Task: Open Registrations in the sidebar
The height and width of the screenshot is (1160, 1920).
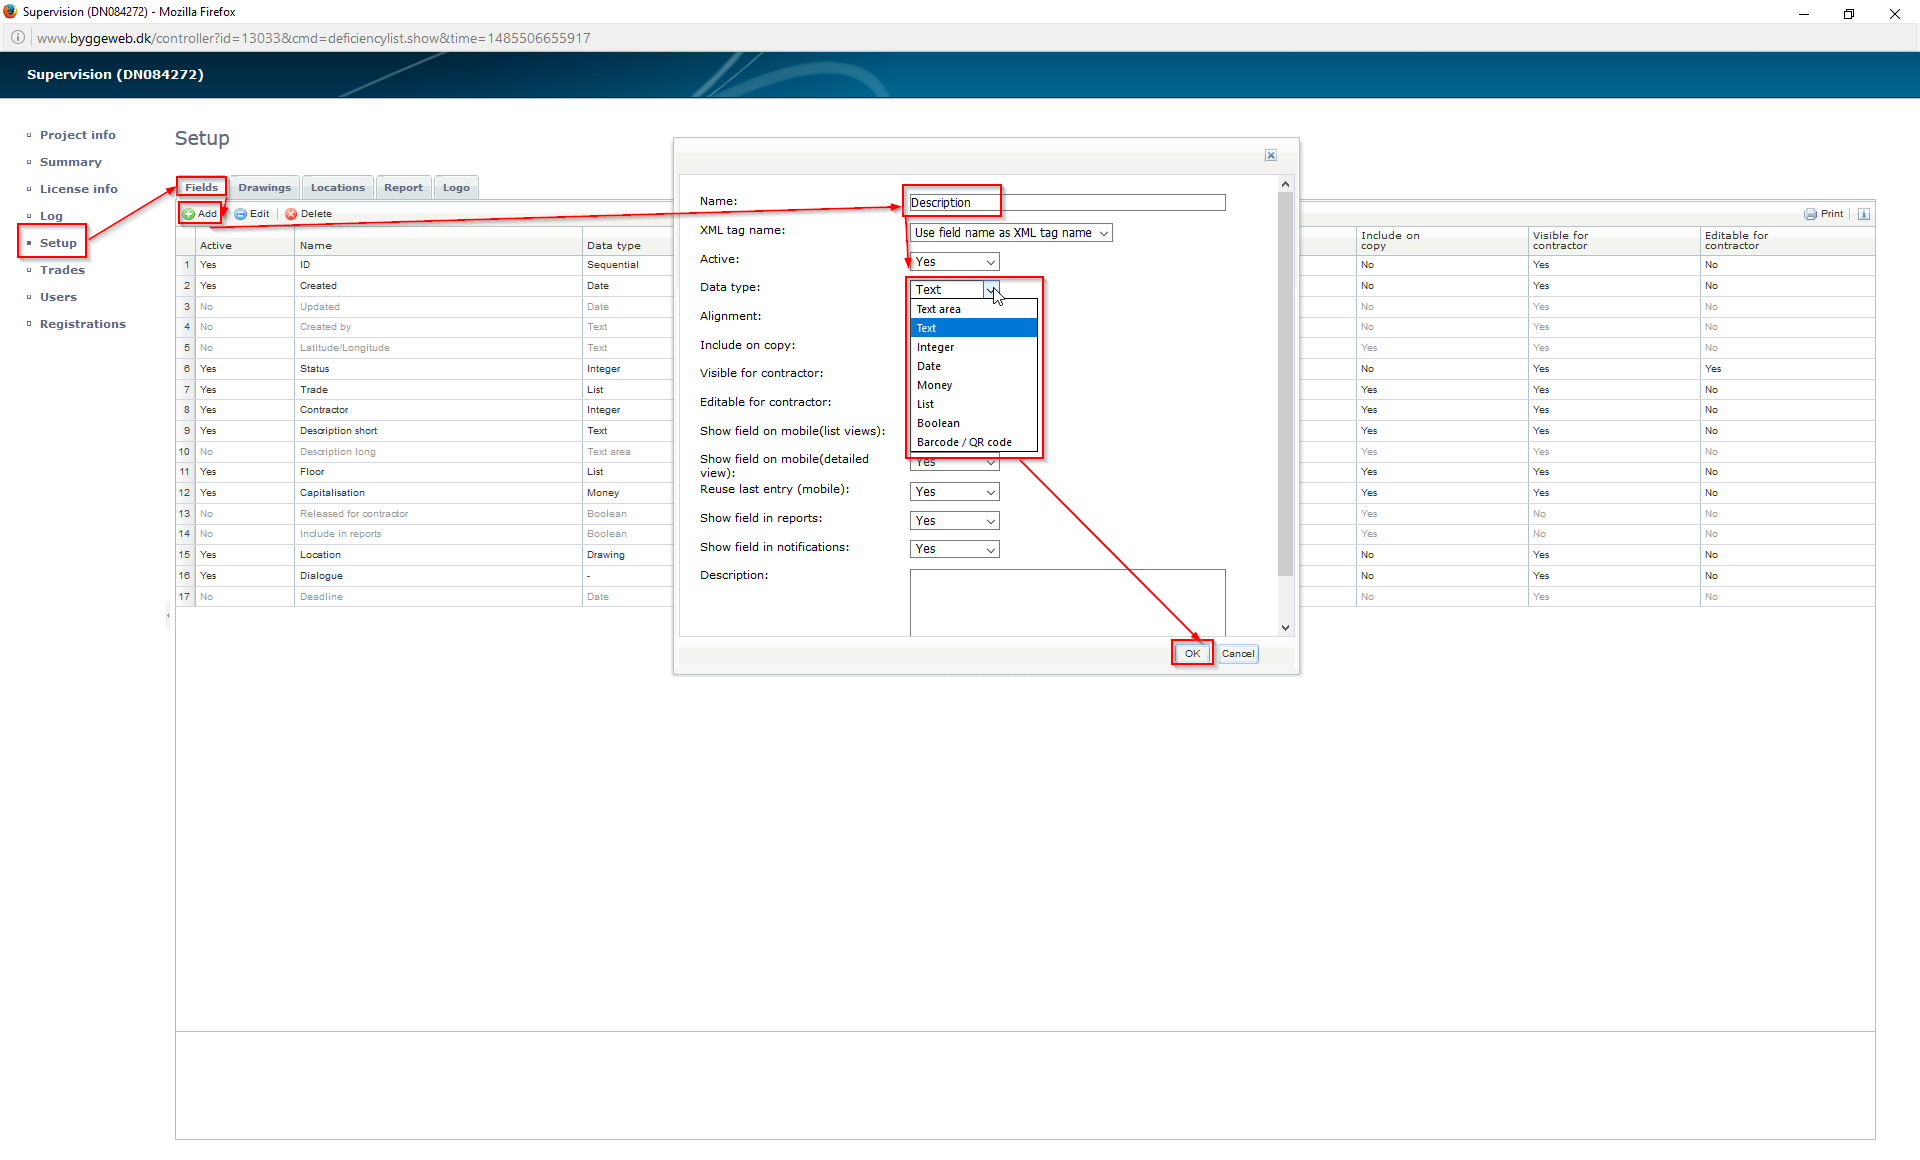Action: [x=83, y=324]
